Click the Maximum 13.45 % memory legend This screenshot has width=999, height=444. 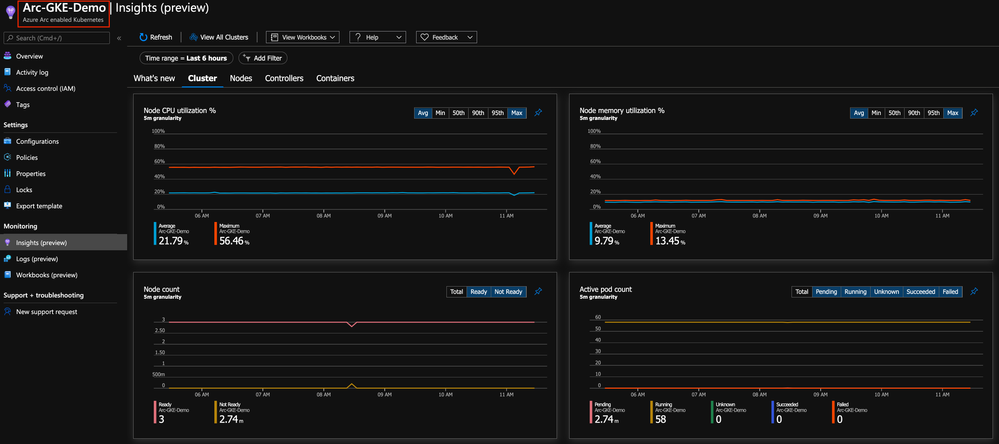point(669,234)
